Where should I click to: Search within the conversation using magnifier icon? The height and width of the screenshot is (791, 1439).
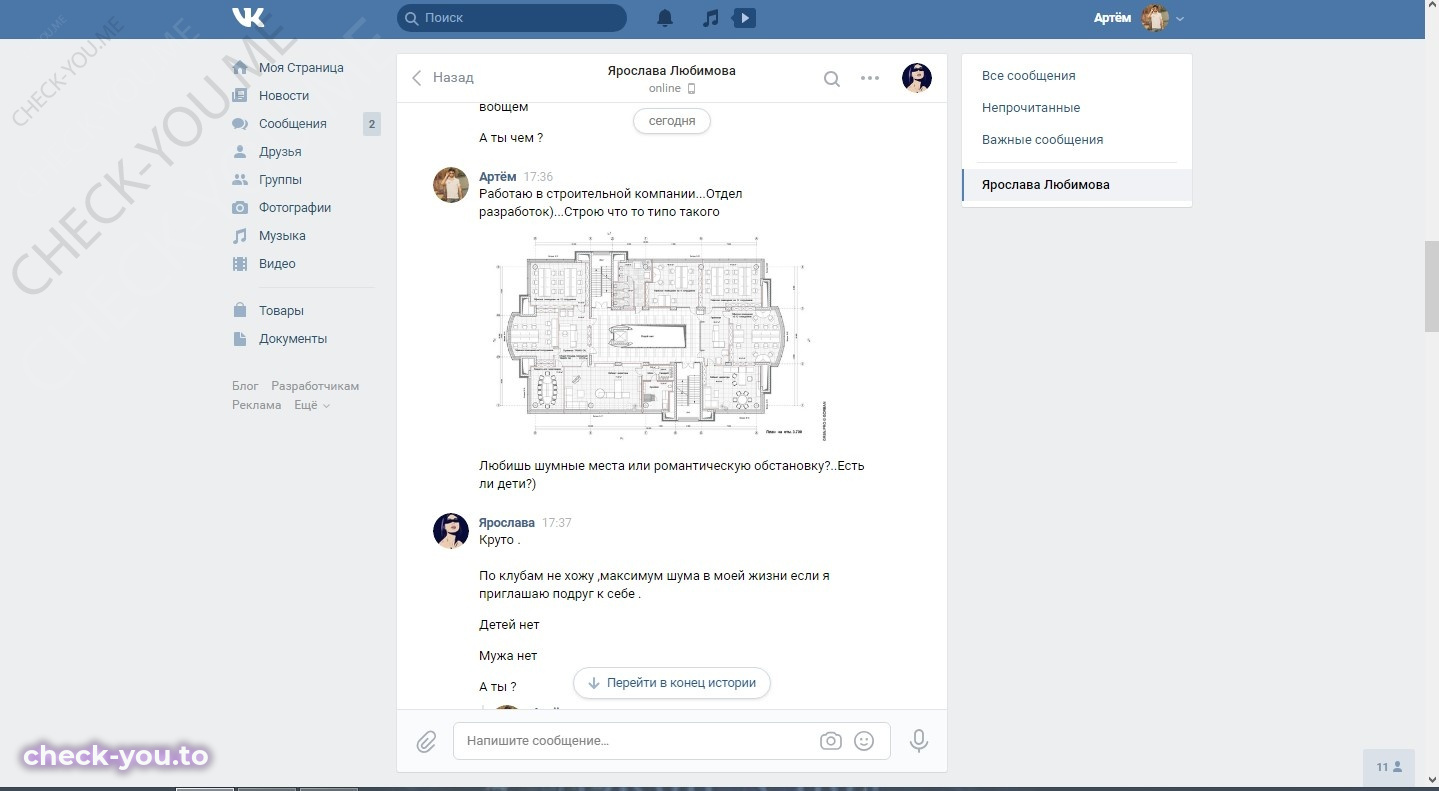[x=831, y=78]
